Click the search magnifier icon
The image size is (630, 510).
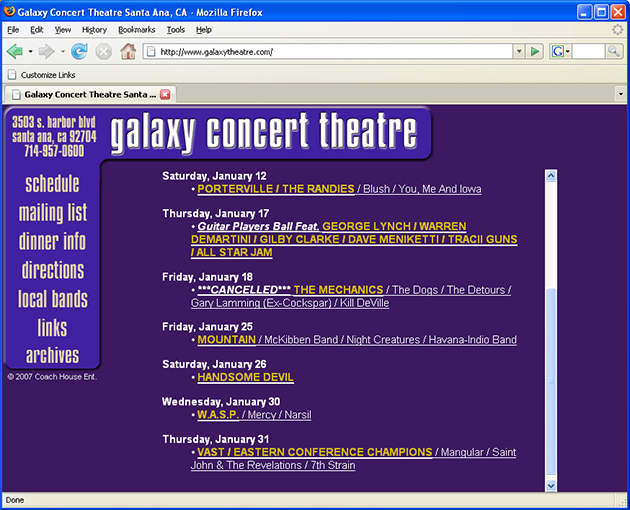click(x=613, y=51)
